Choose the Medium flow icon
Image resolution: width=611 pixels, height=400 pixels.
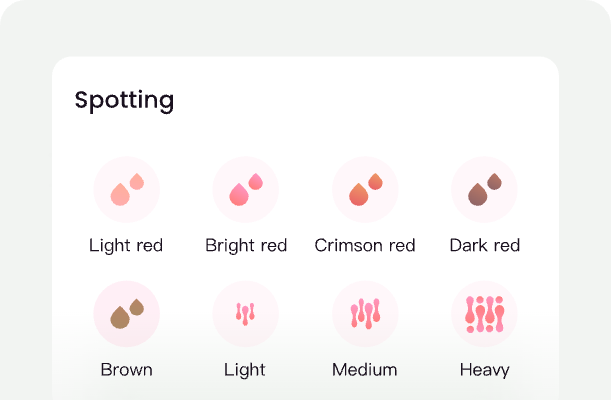point(365,313)
